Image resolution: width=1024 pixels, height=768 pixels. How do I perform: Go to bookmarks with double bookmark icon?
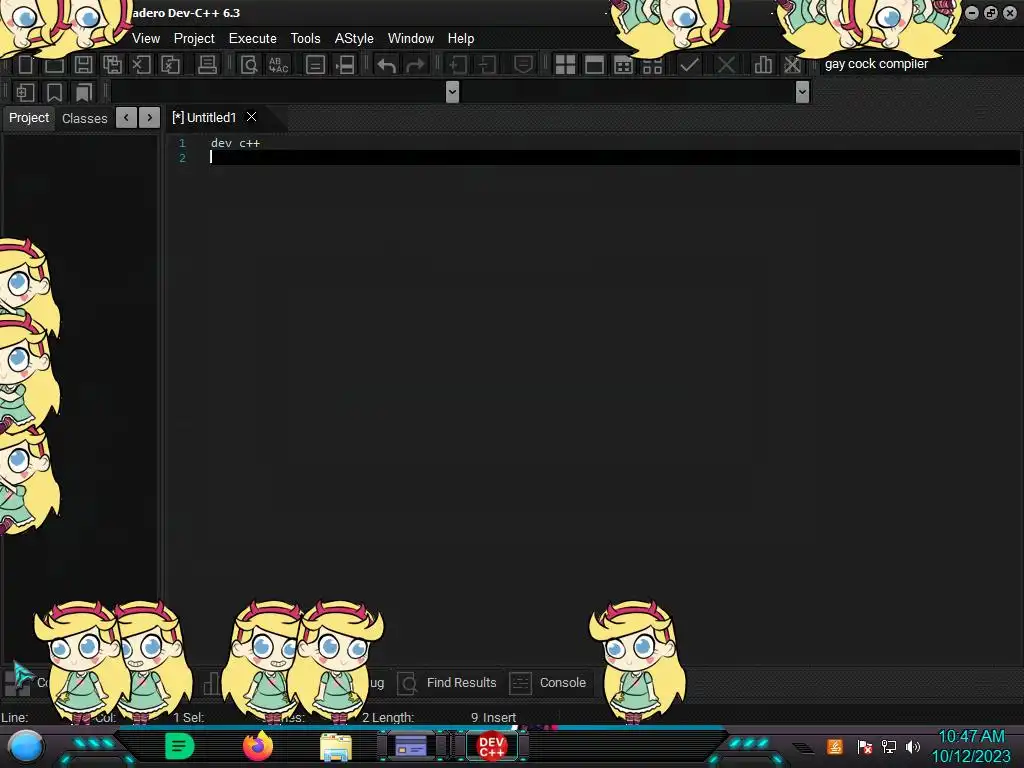(84, 92)
